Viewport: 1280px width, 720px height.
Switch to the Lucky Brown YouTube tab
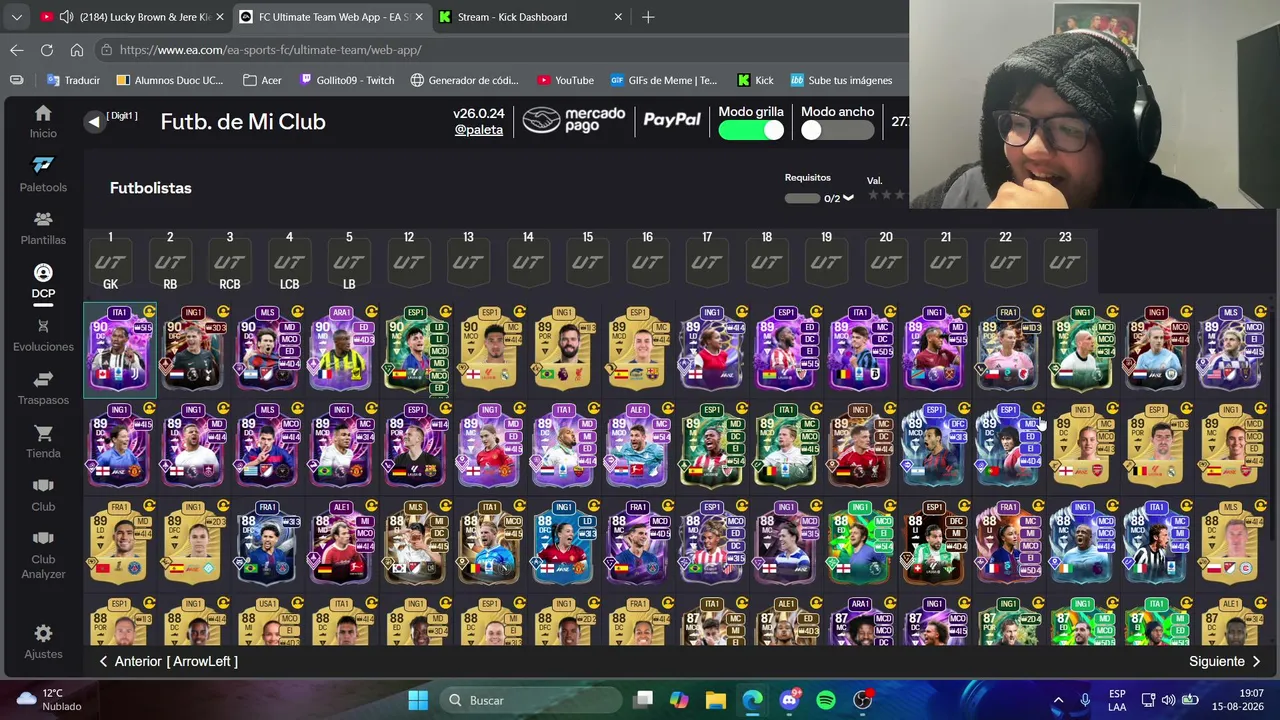(x=130, y=17)
